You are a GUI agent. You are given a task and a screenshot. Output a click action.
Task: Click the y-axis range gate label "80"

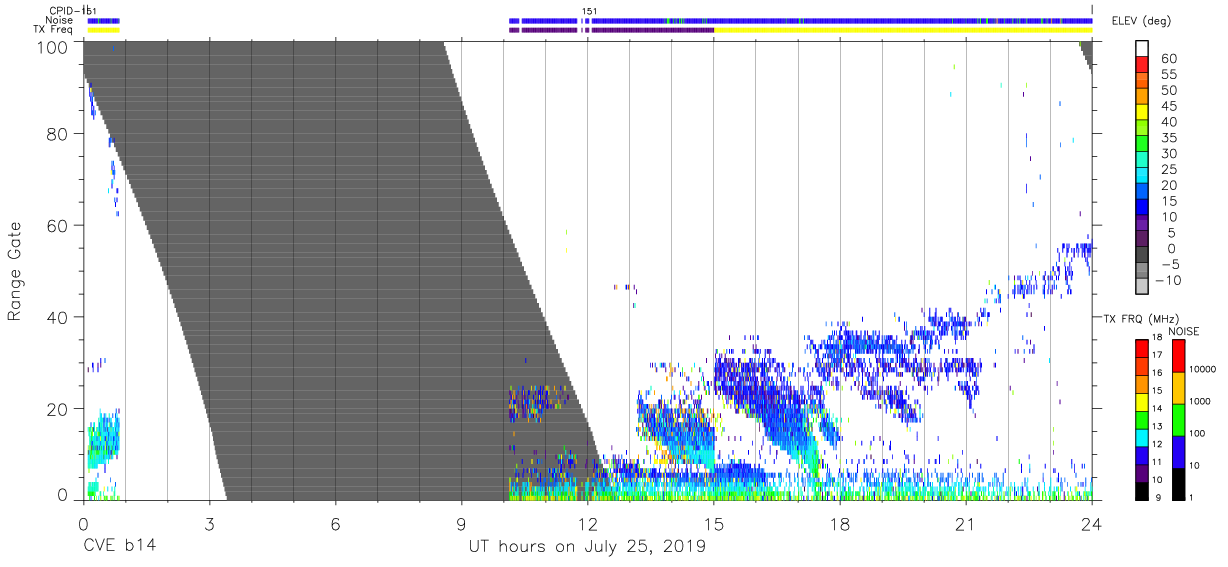pos(58,134)
